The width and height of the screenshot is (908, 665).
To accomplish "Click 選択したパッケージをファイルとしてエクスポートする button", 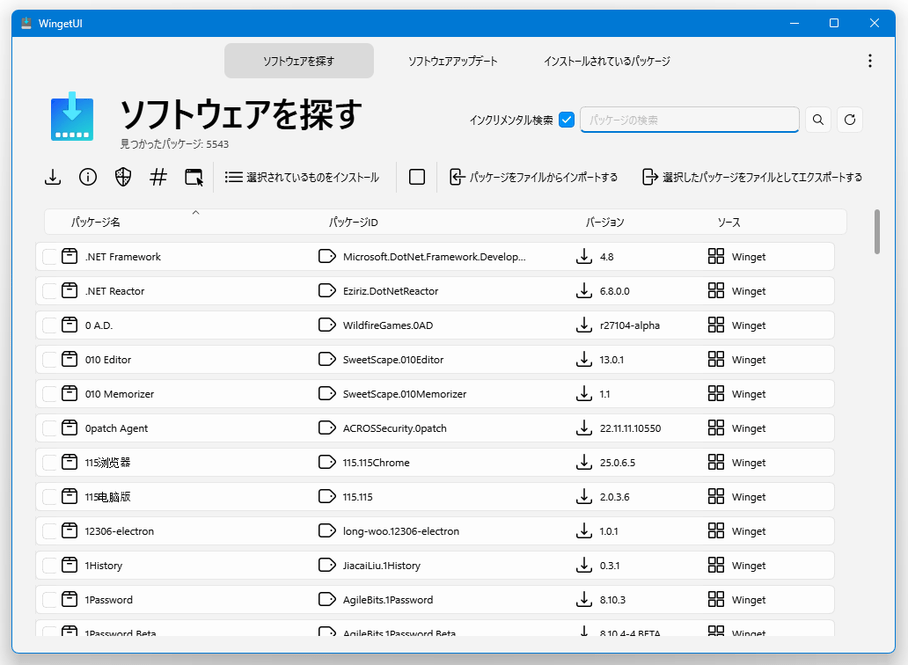I will click(752, 177).
